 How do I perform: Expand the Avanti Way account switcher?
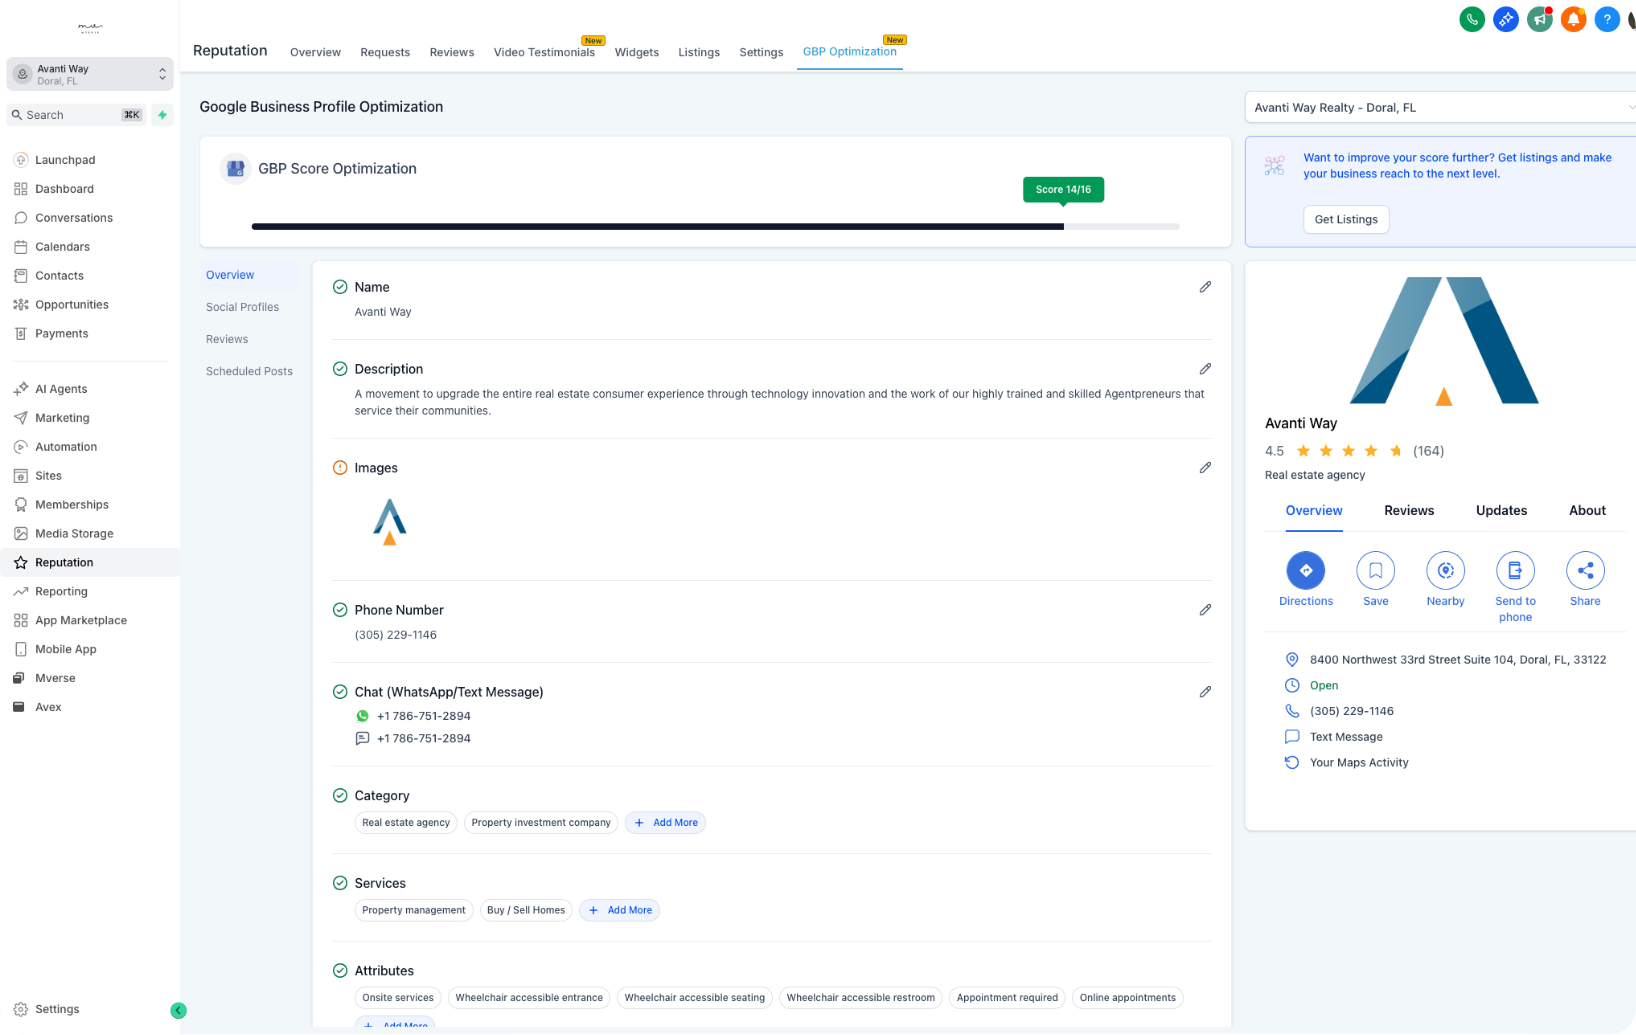[x=90, y=74]
